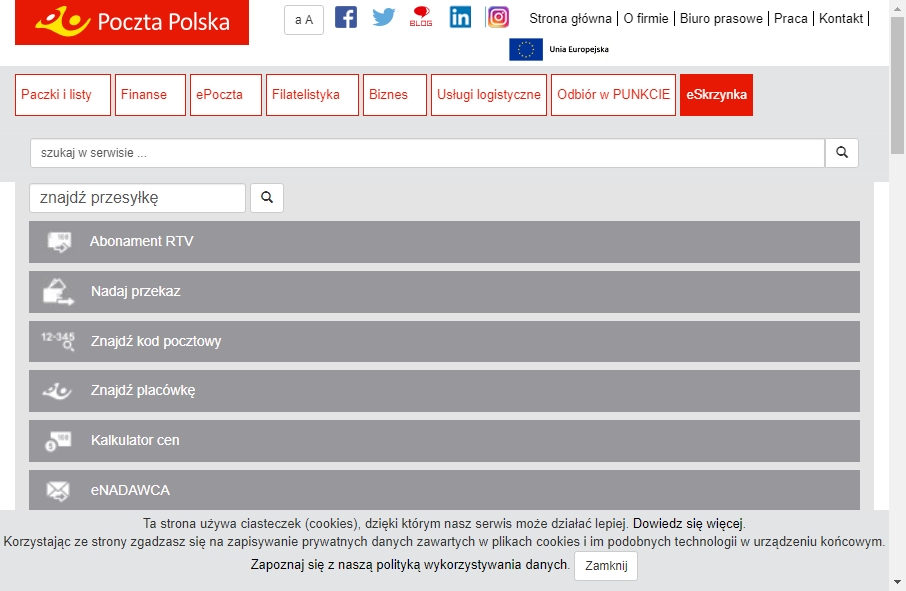
Task: Open the Praca link
Action: tap(790, 18)
